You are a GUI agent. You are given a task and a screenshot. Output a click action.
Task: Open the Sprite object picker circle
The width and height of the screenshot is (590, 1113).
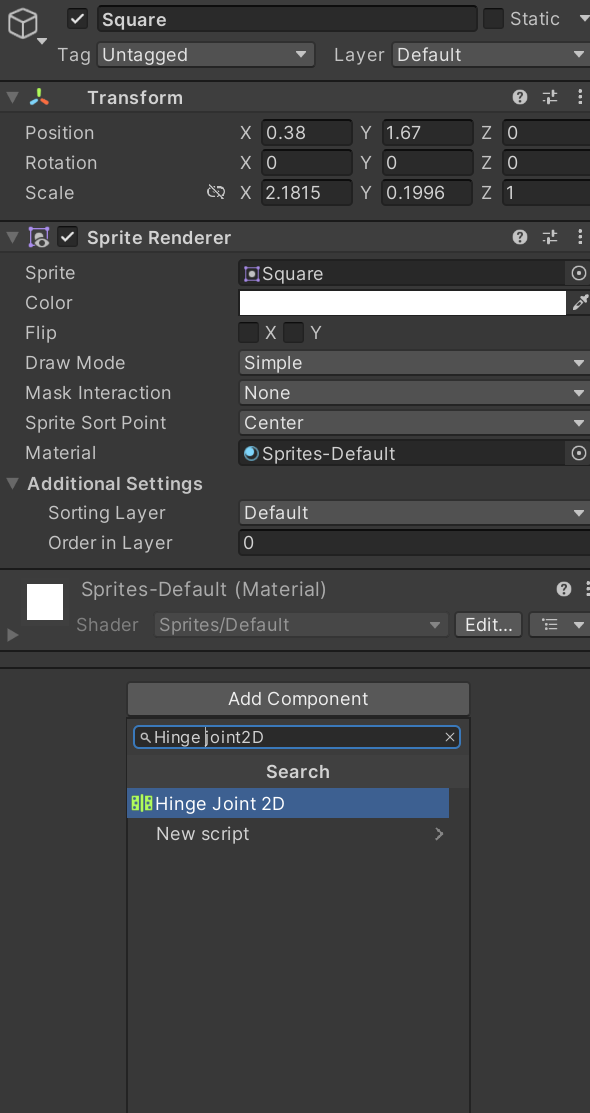[x=579, y=273]
